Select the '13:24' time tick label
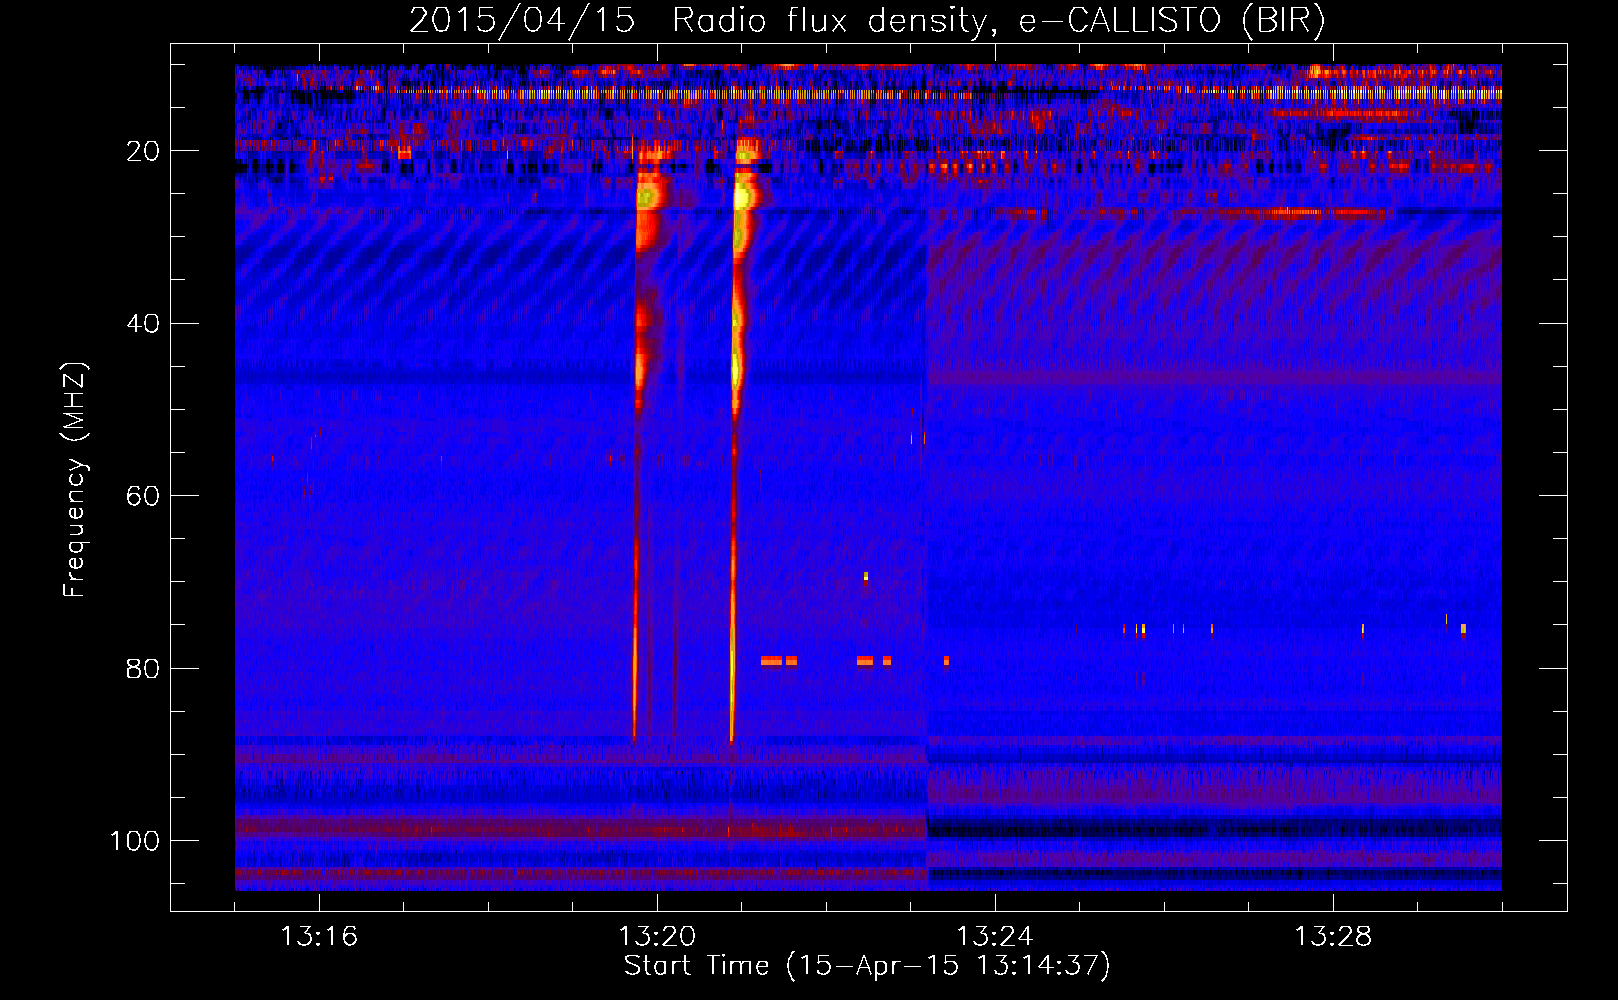 995,937
